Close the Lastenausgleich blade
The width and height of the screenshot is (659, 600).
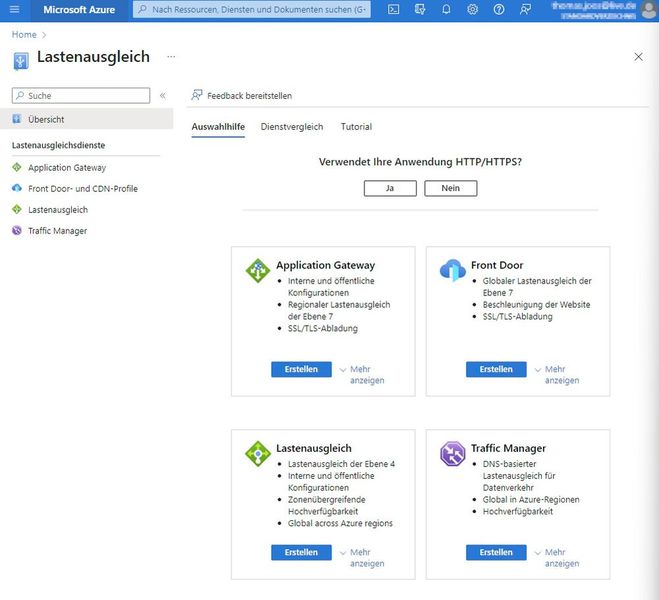[x=638, y=57]
